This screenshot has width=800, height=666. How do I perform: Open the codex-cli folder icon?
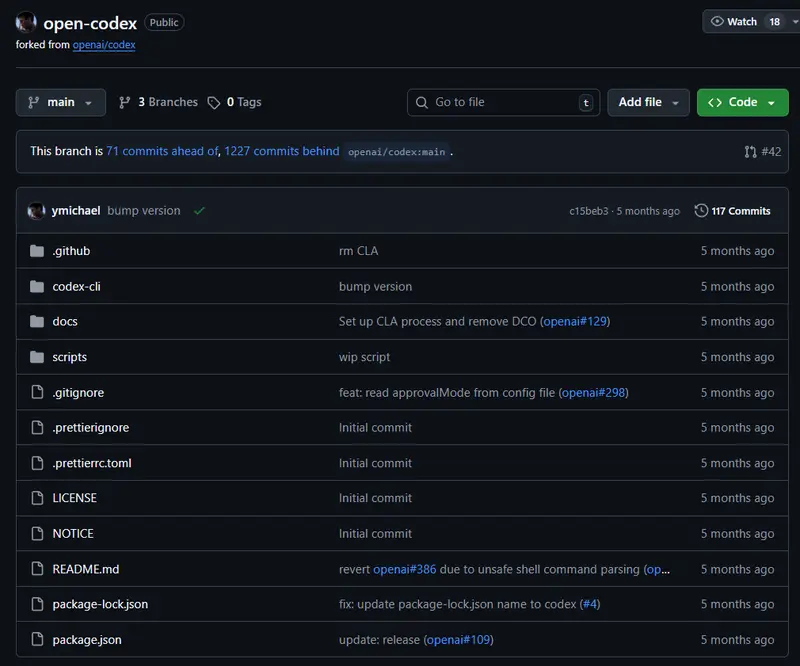coord(36,286)
